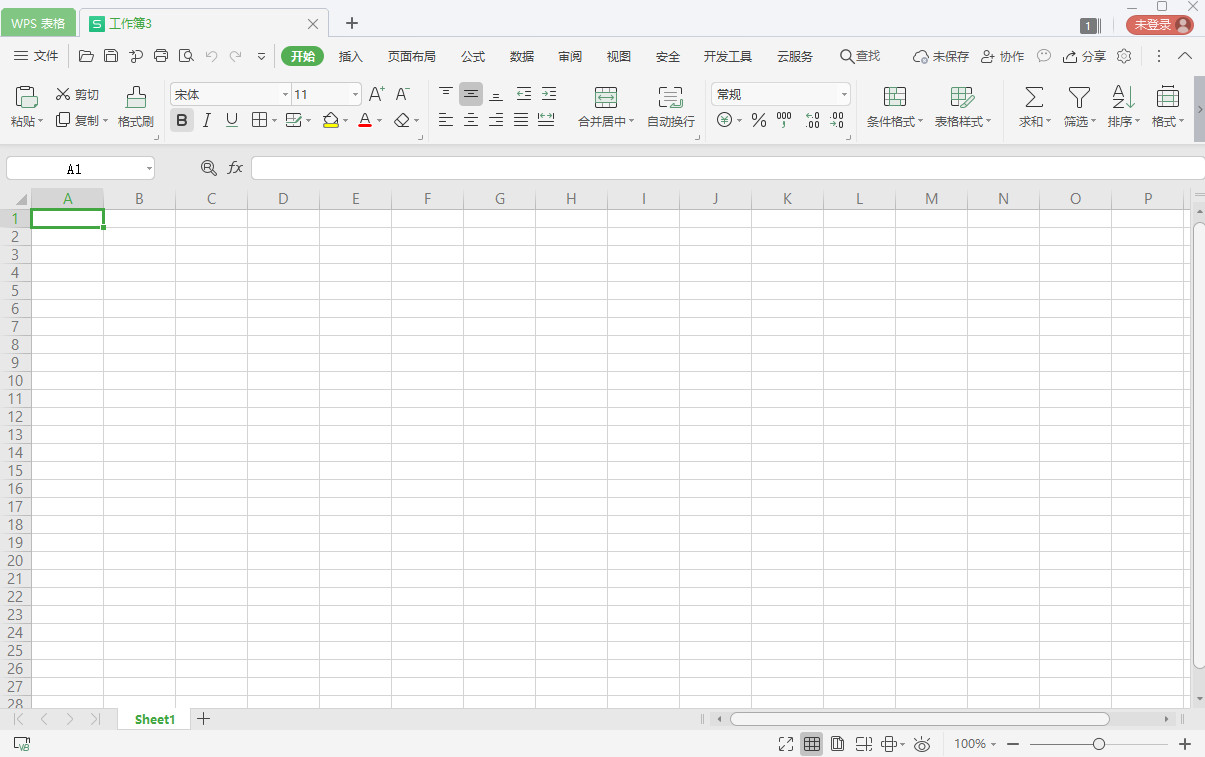Screen dimensions: 1205x757
Task: Click the Wrap Text (自动换行) icon
Action: click(x=670, y=97)
